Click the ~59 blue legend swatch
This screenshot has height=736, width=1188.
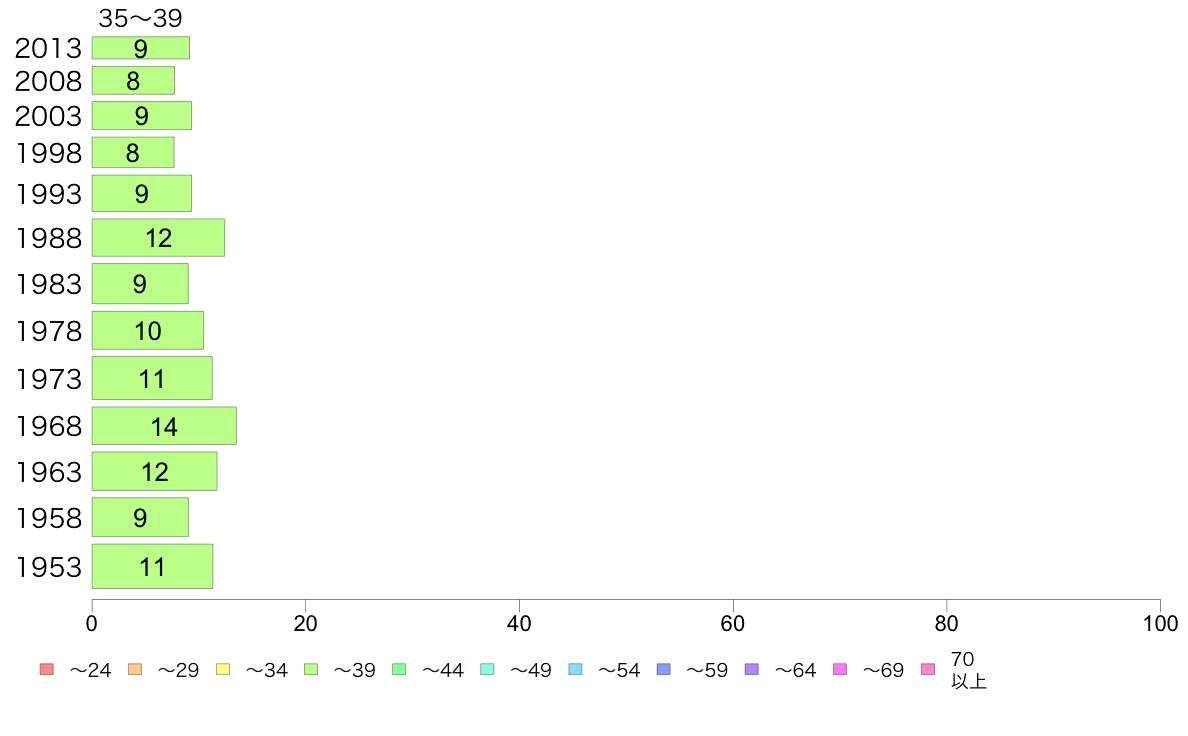pyautogui.click(x=664, y=669)
